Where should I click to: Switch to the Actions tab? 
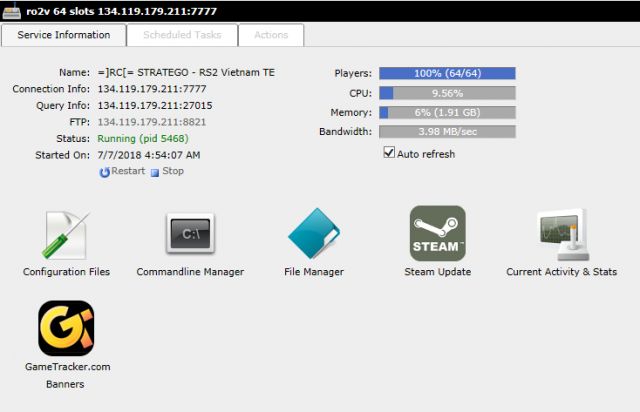(x=271, y=35)
